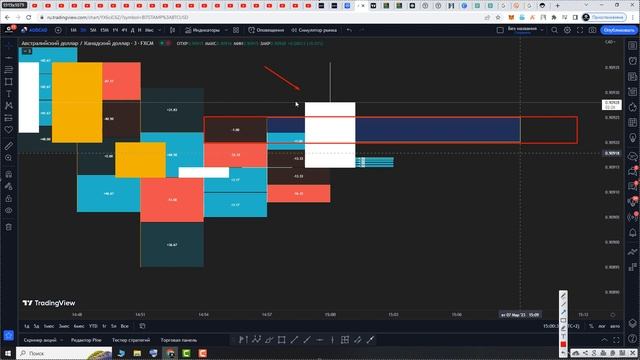The height and width of the screenshot is (360, 640).
Task: Open the Редактор Pine tab
Action: [x=86, y=340]
